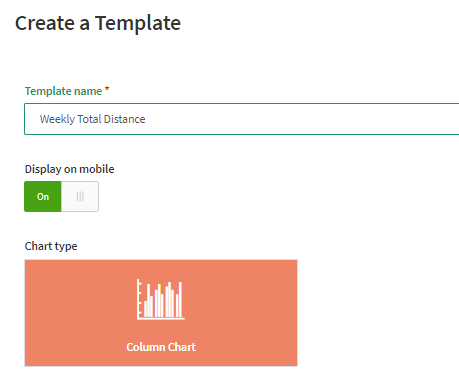Click the orange tile area left of the chart icon
The height and width of the screenshot is (385, 459).
click(80, 300)
